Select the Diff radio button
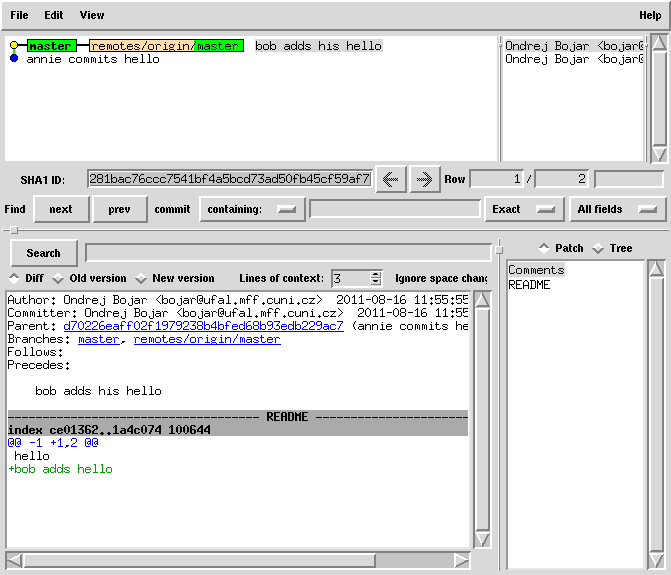671x575 pixels. 14,278
